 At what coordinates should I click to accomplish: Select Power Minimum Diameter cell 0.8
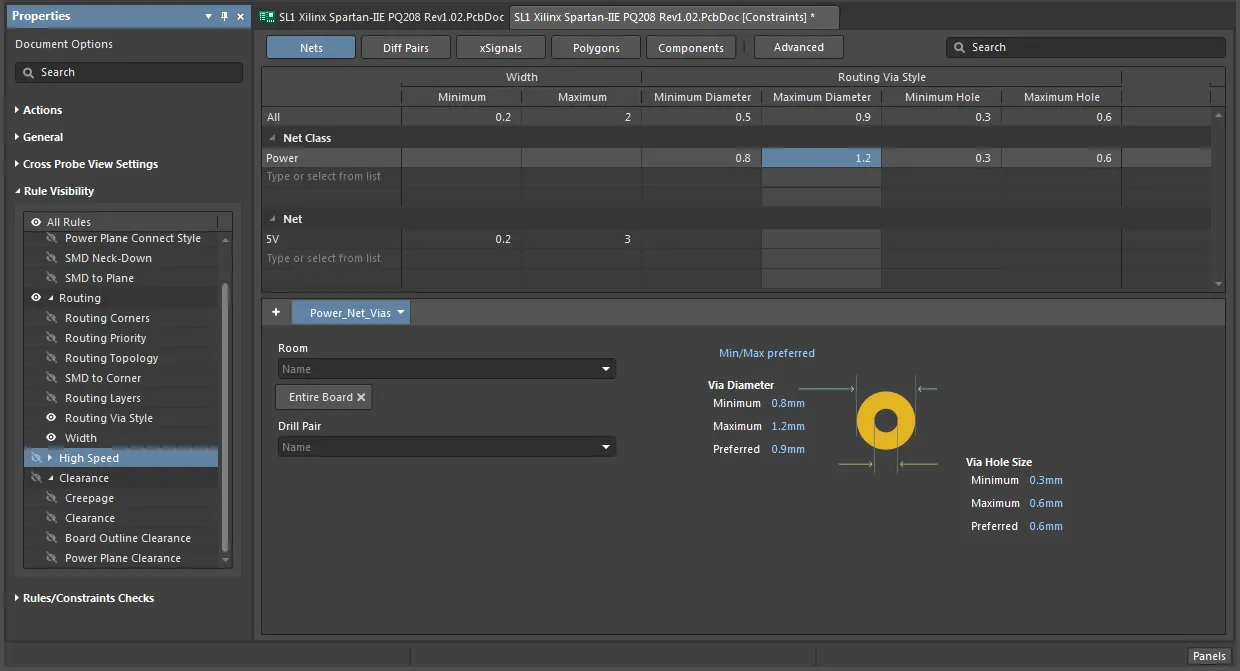click(701, 158)
